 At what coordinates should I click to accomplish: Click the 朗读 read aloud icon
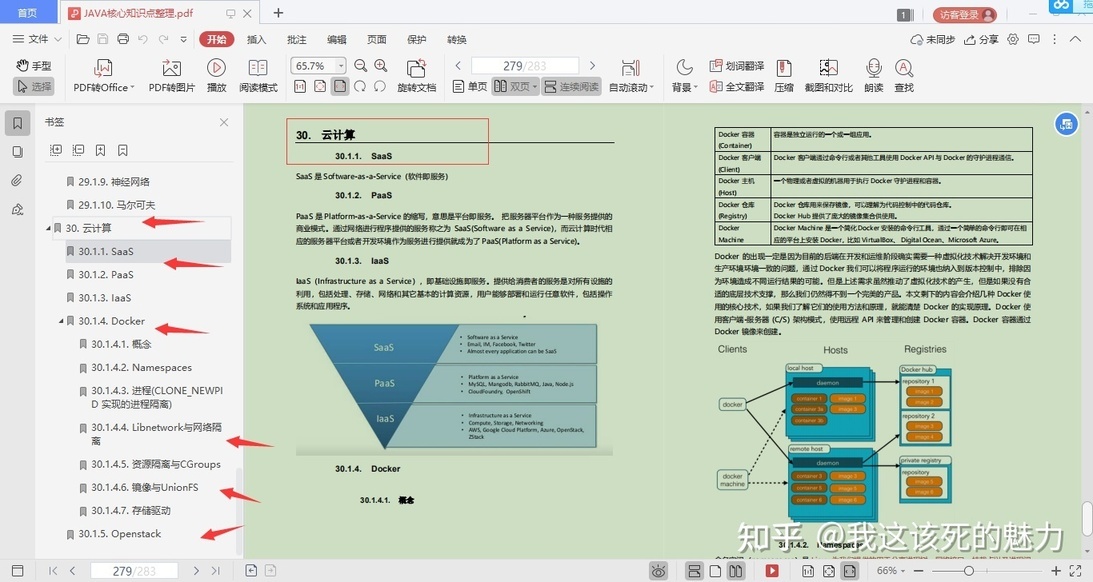coord(873,76)
